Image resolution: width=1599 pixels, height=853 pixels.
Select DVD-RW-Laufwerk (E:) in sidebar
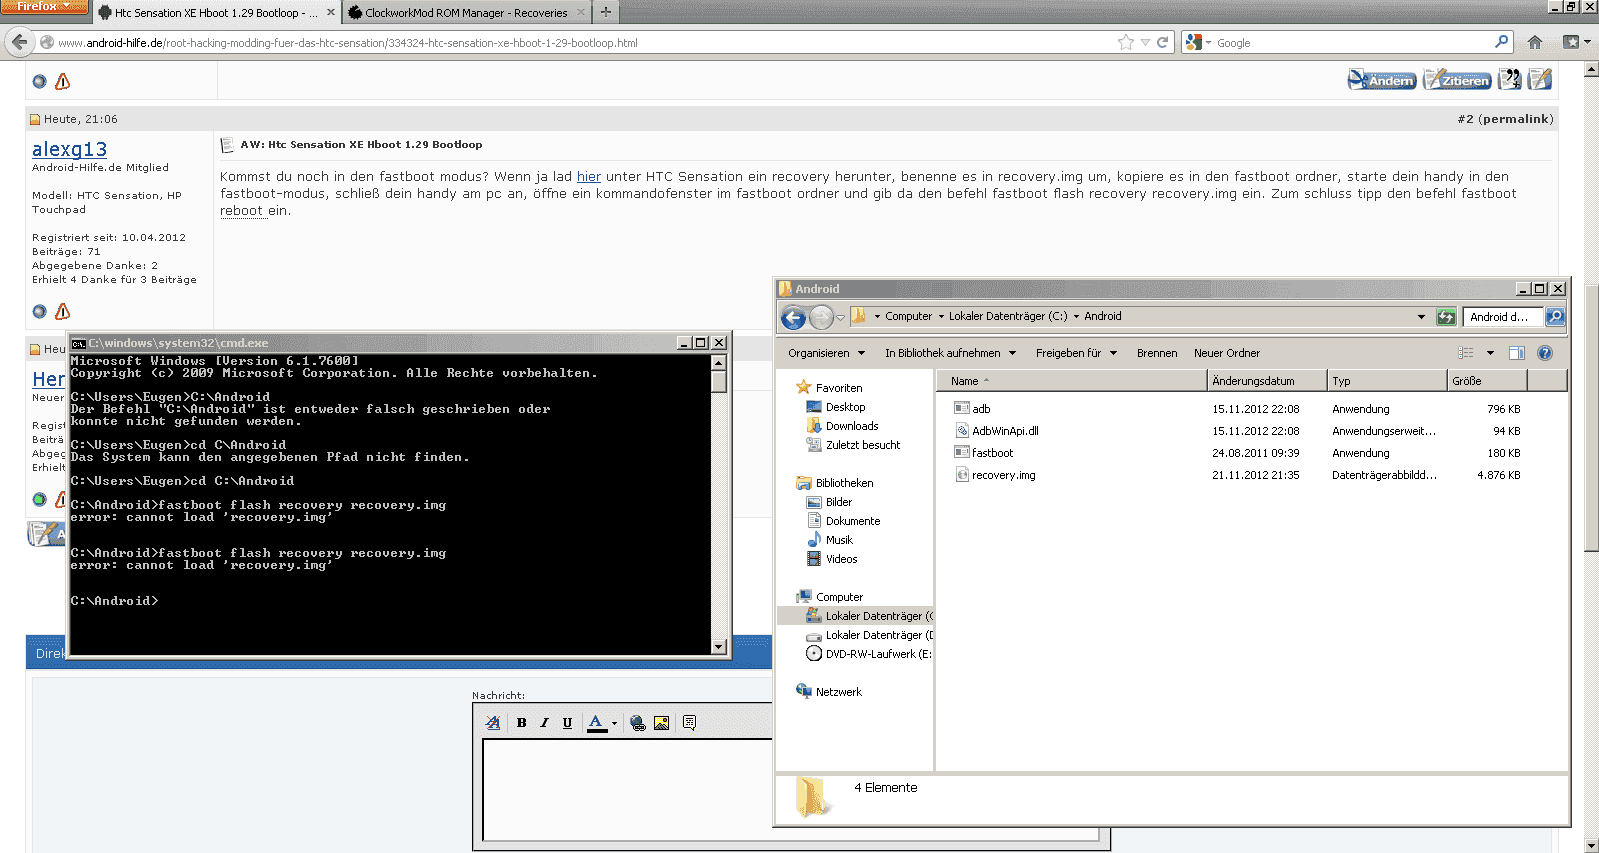point(869,654)
